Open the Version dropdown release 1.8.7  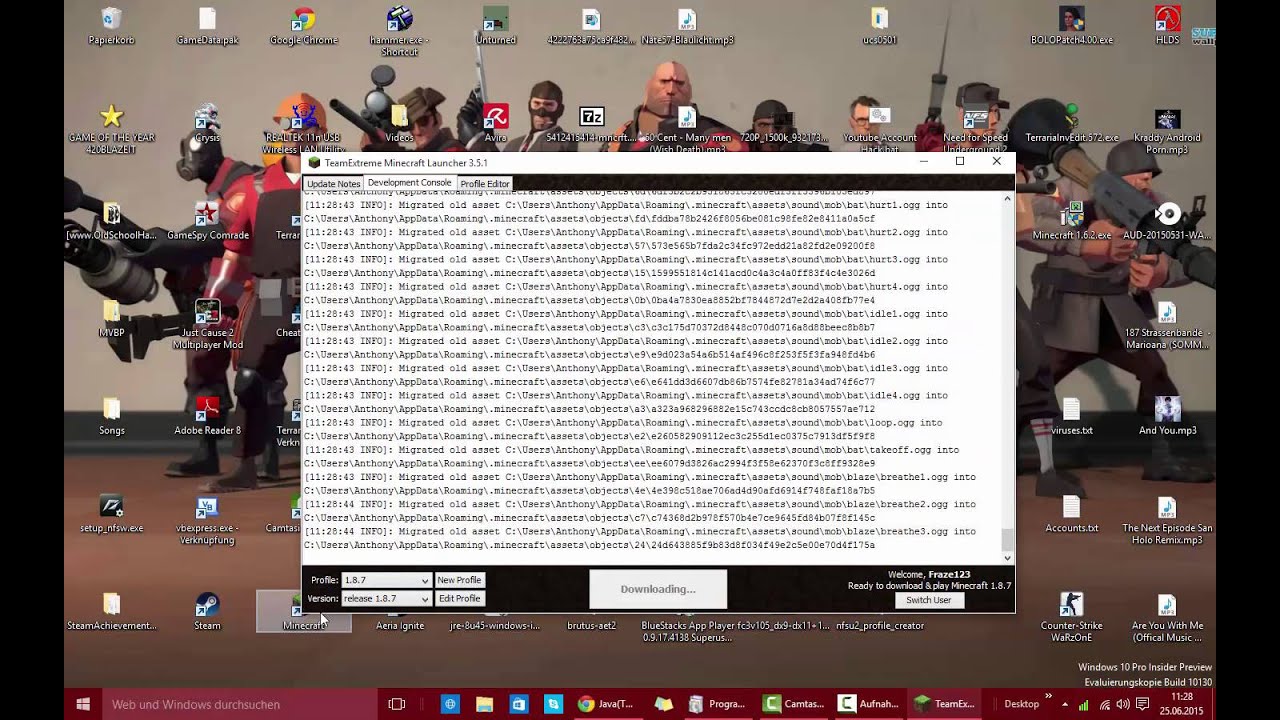tap(386, 598)
